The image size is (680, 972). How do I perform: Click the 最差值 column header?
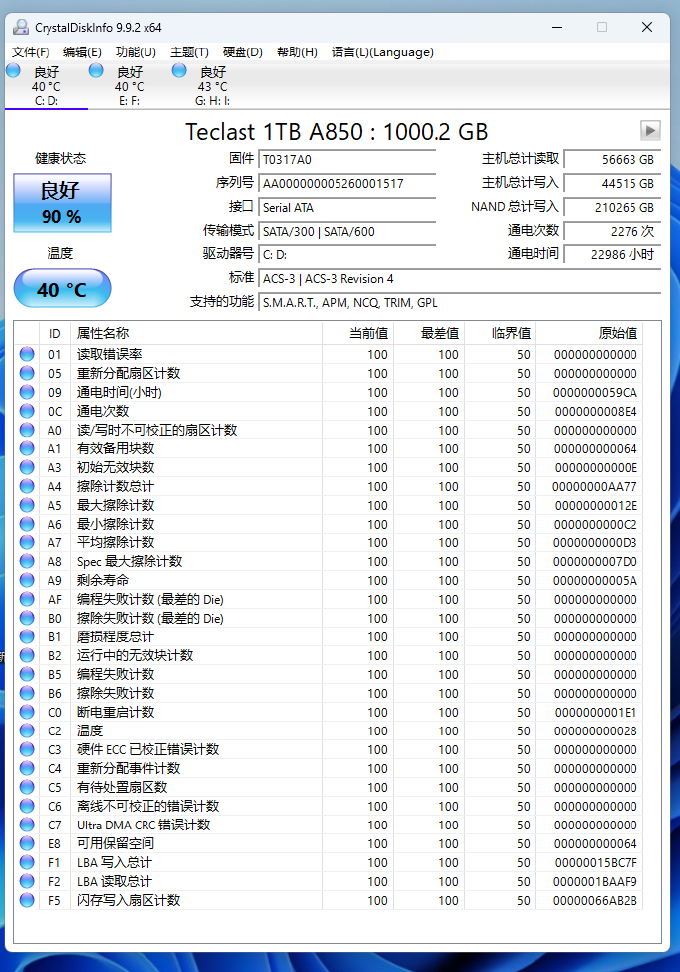430,334
